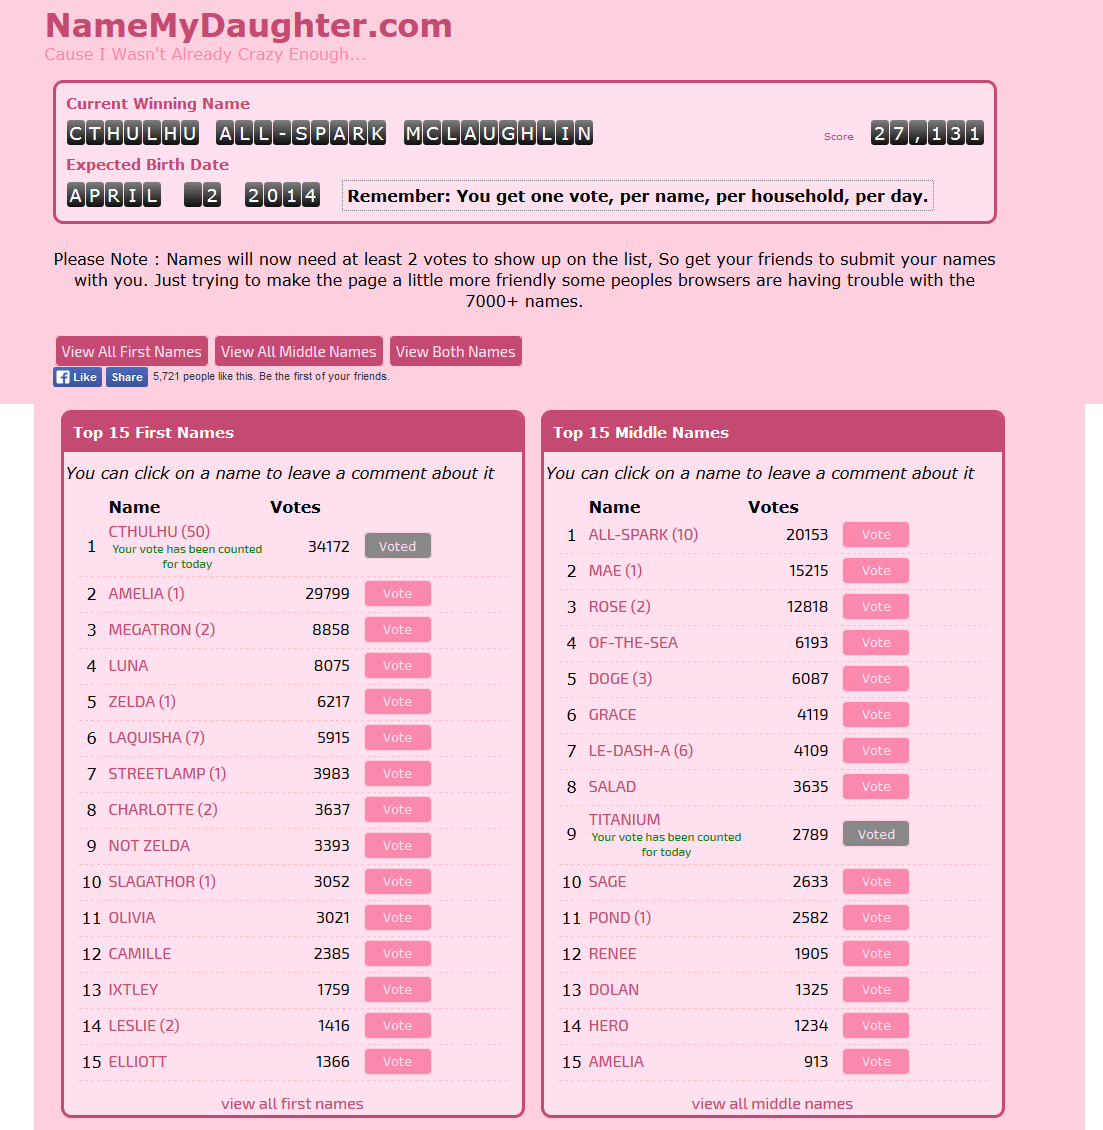Click the Facebook Share button

(127, 377)
